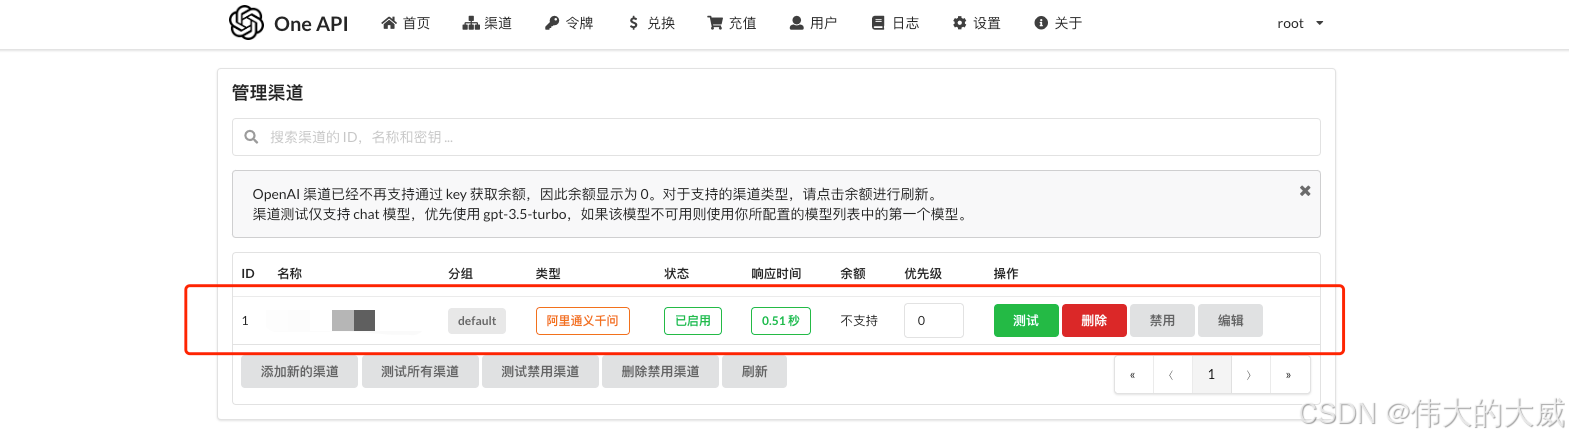Delete channel 1 with 删除 button
Screen dimensions: 1569x441
coord(1094,321)
